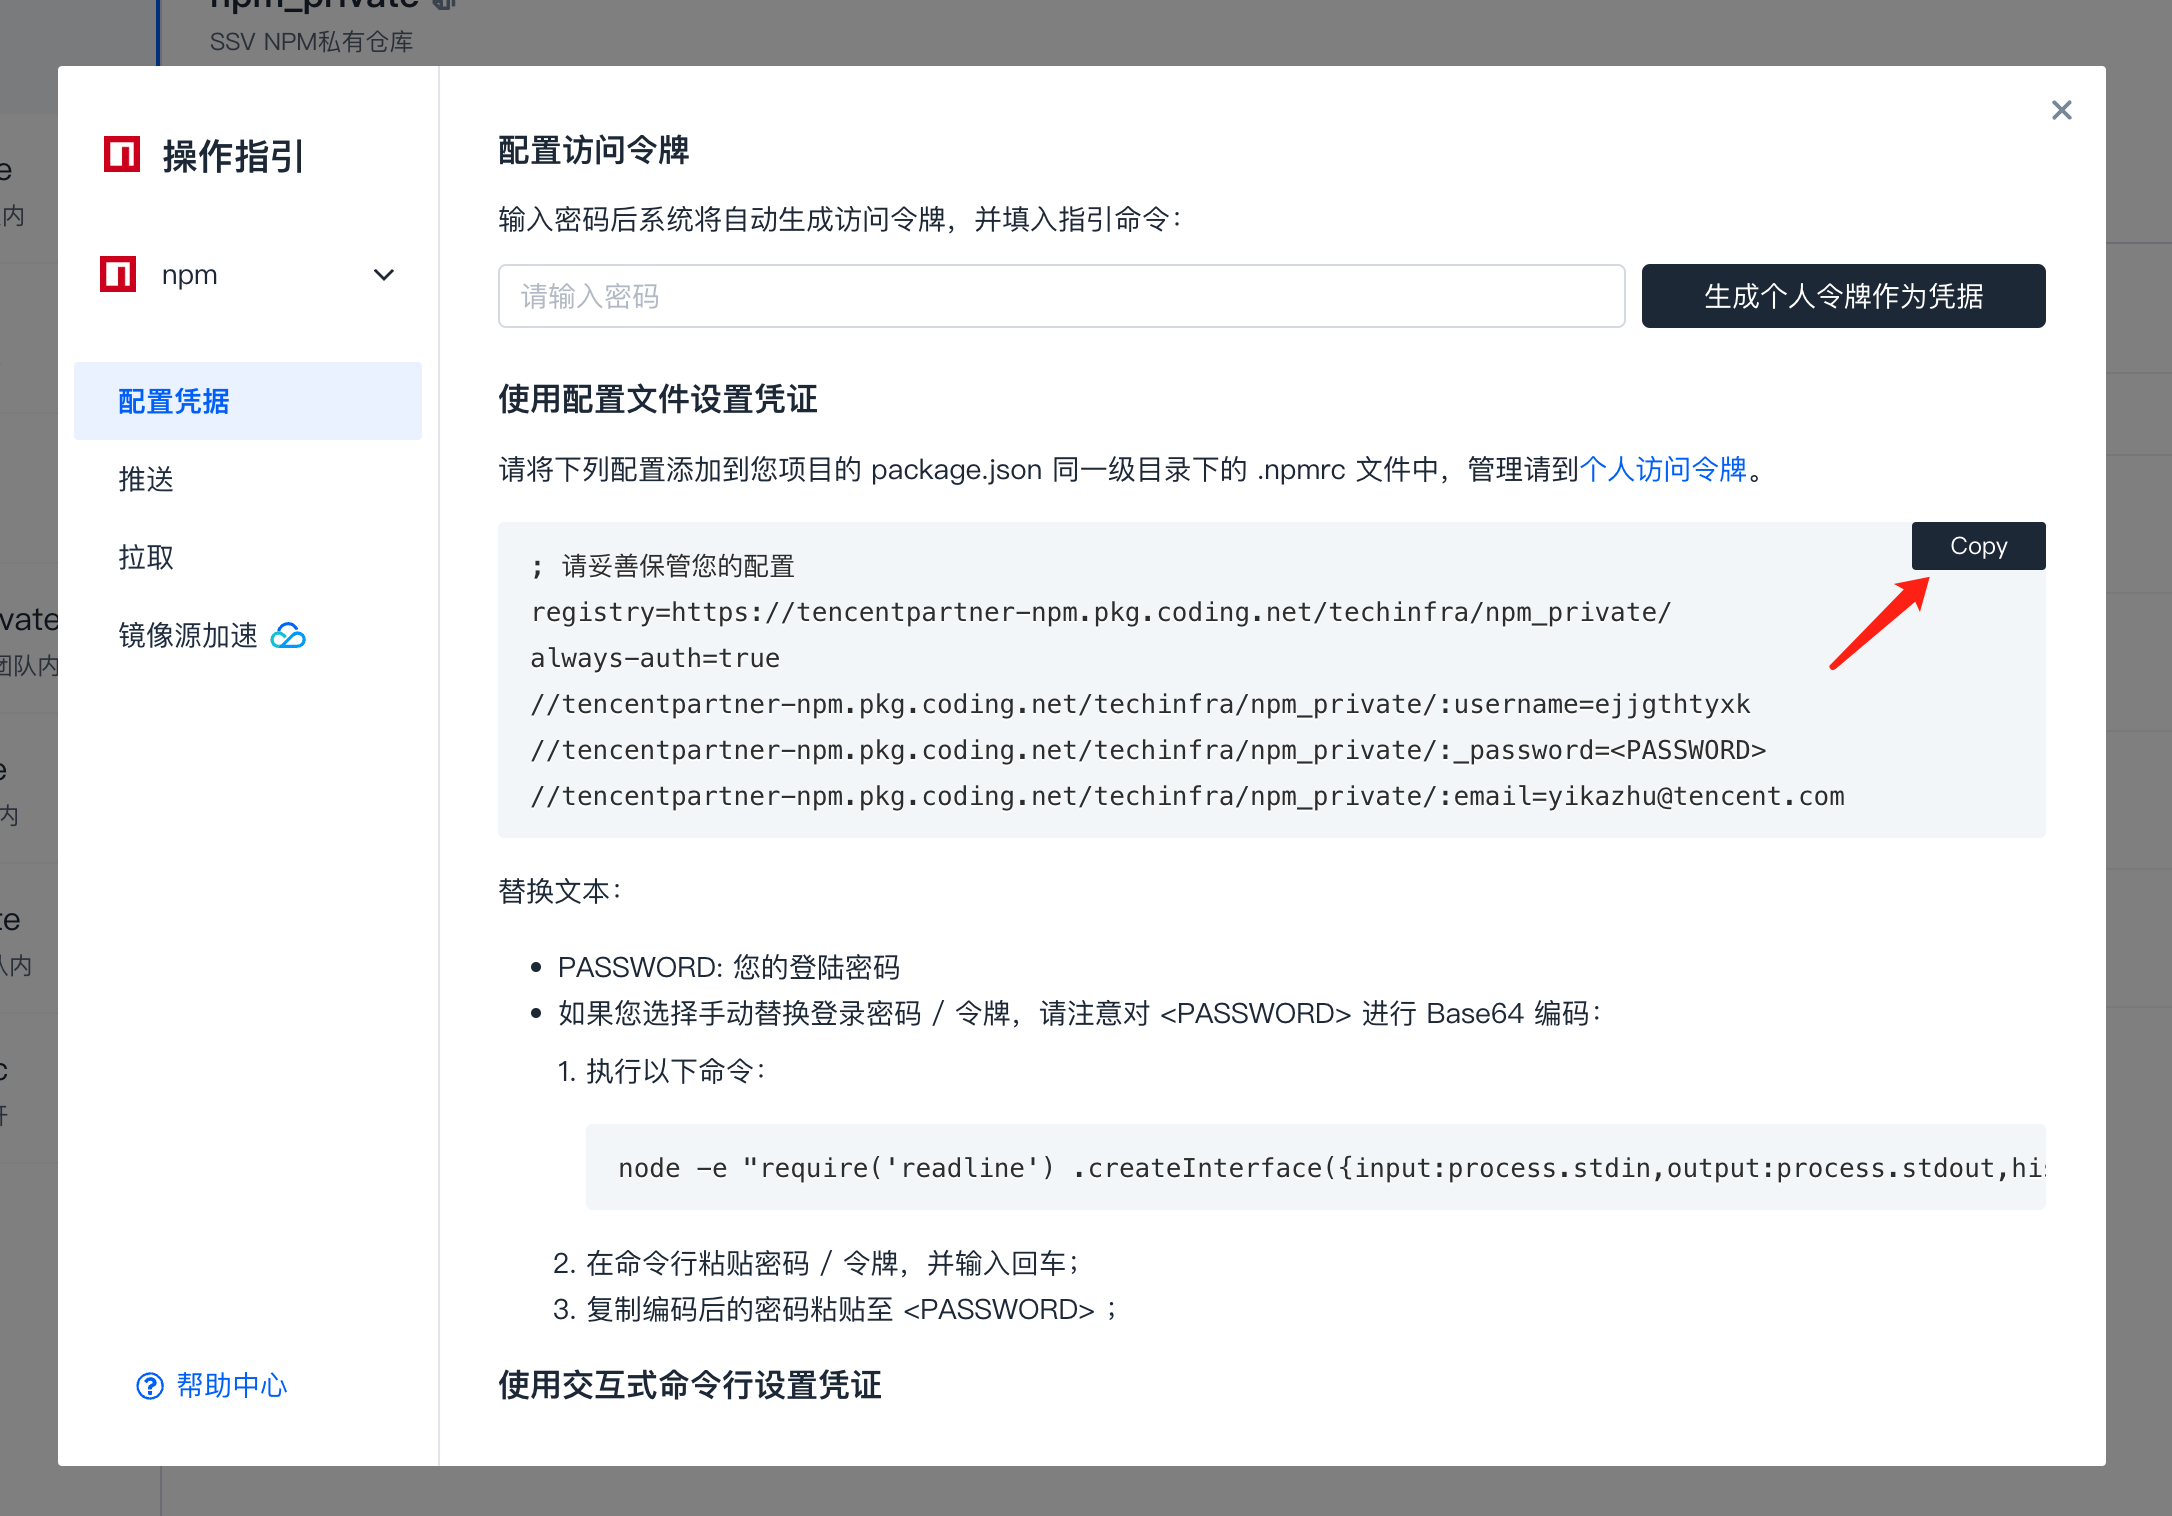Click the username=ejjgthtyxk config line
Viewport: 2172px width, 1516px height.
[x=1140, y=704]
